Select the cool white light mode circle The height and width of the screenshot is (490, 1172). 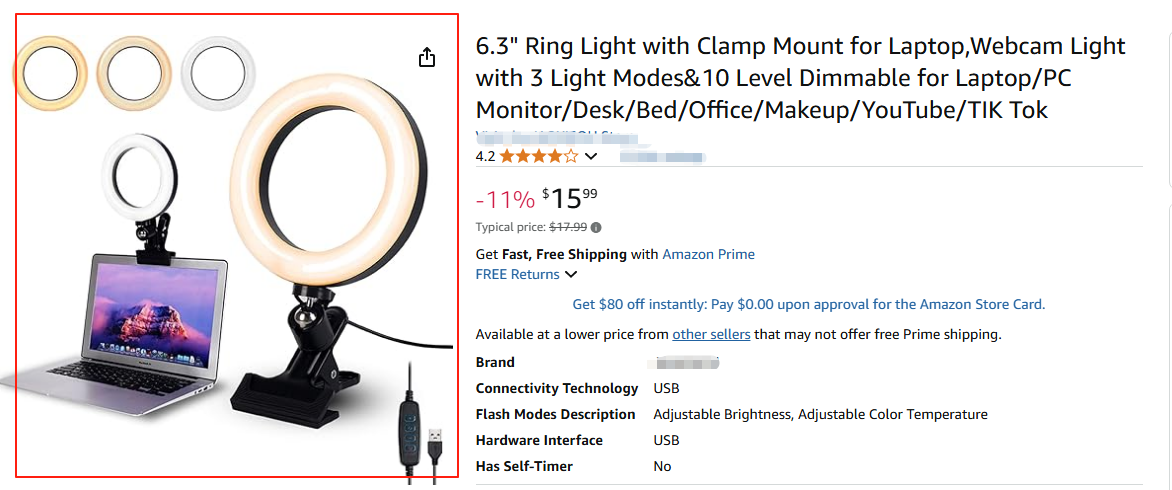point(218,71)
